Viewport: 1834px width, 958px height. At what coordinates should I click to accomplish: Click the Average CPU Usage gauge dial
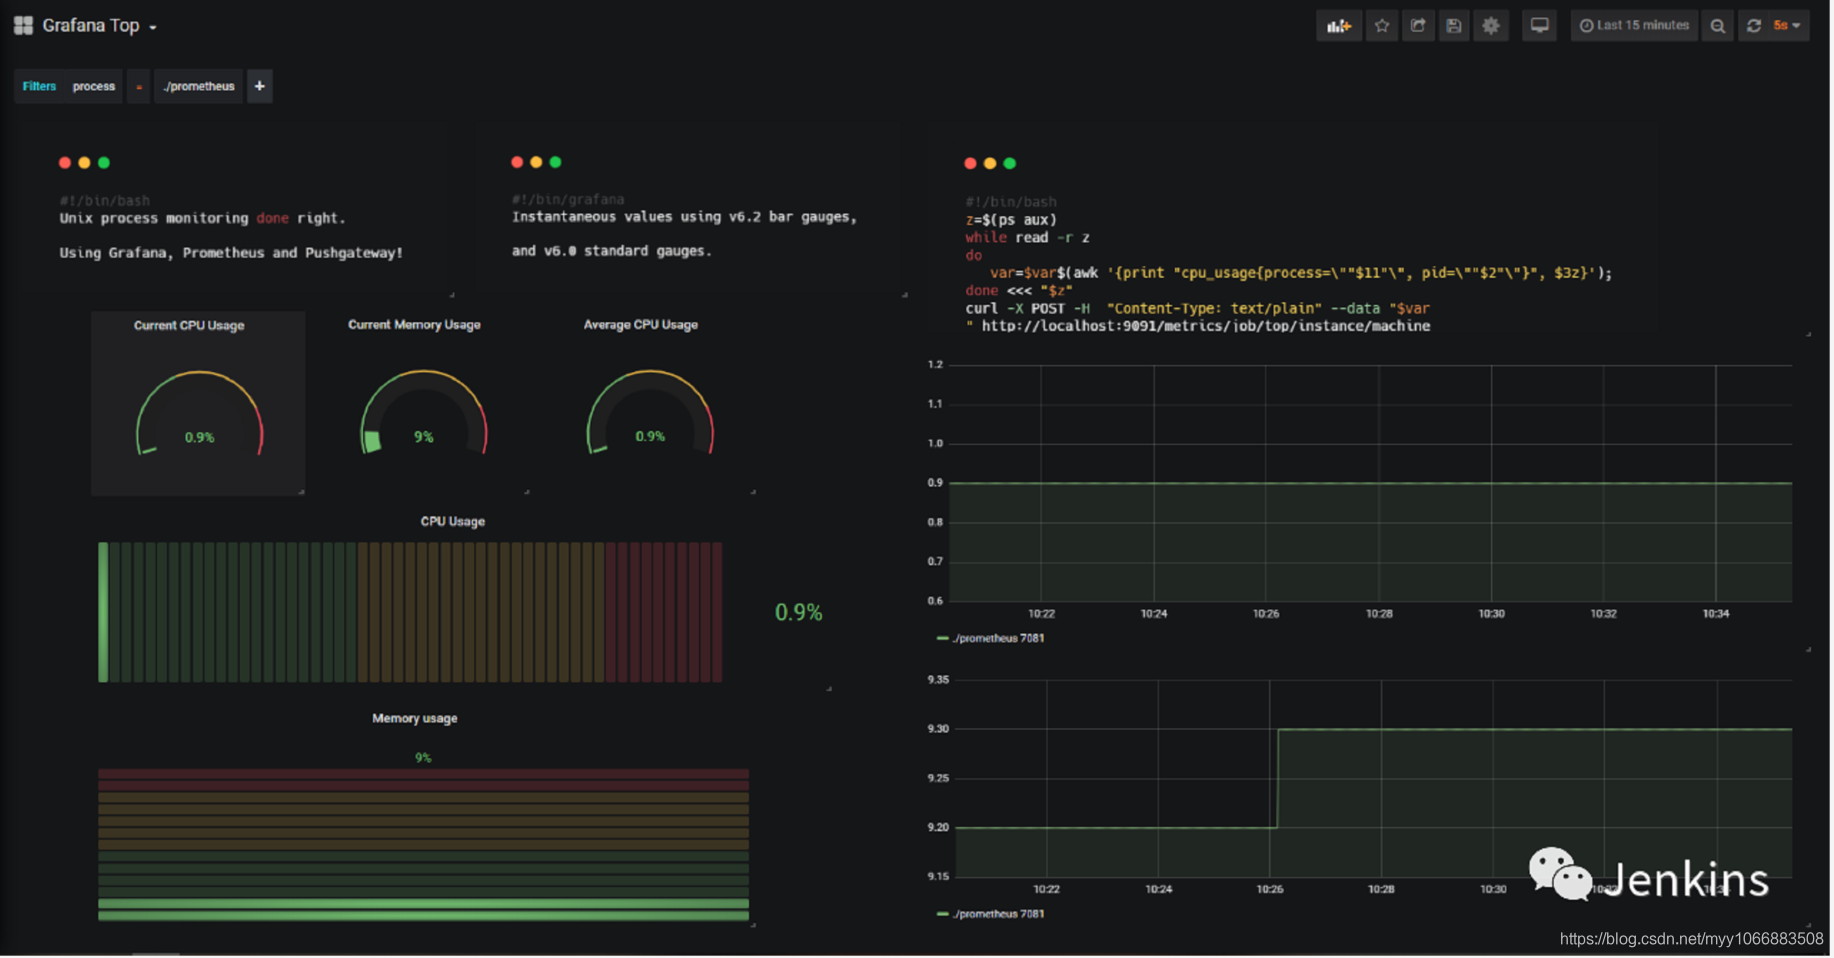pyautogui.click(x=650, y=413)
